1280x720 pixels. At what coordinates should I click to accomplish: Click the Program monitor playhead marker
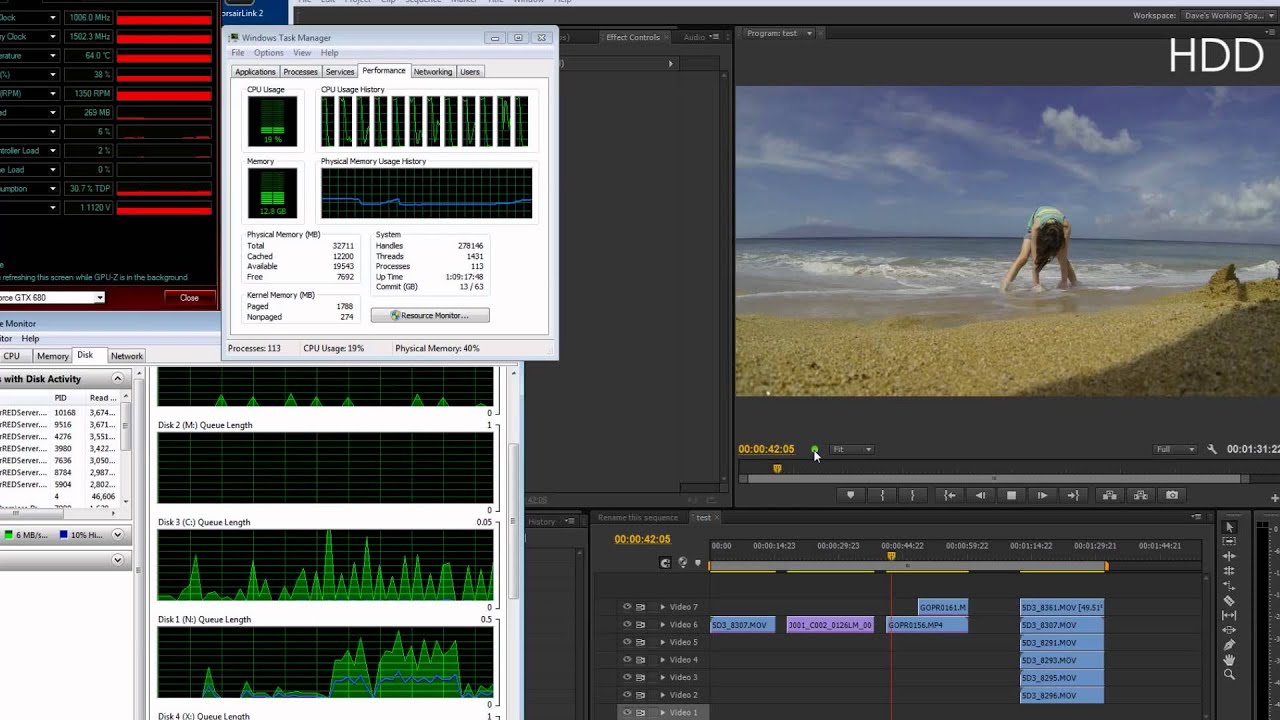tap(777, 468)
